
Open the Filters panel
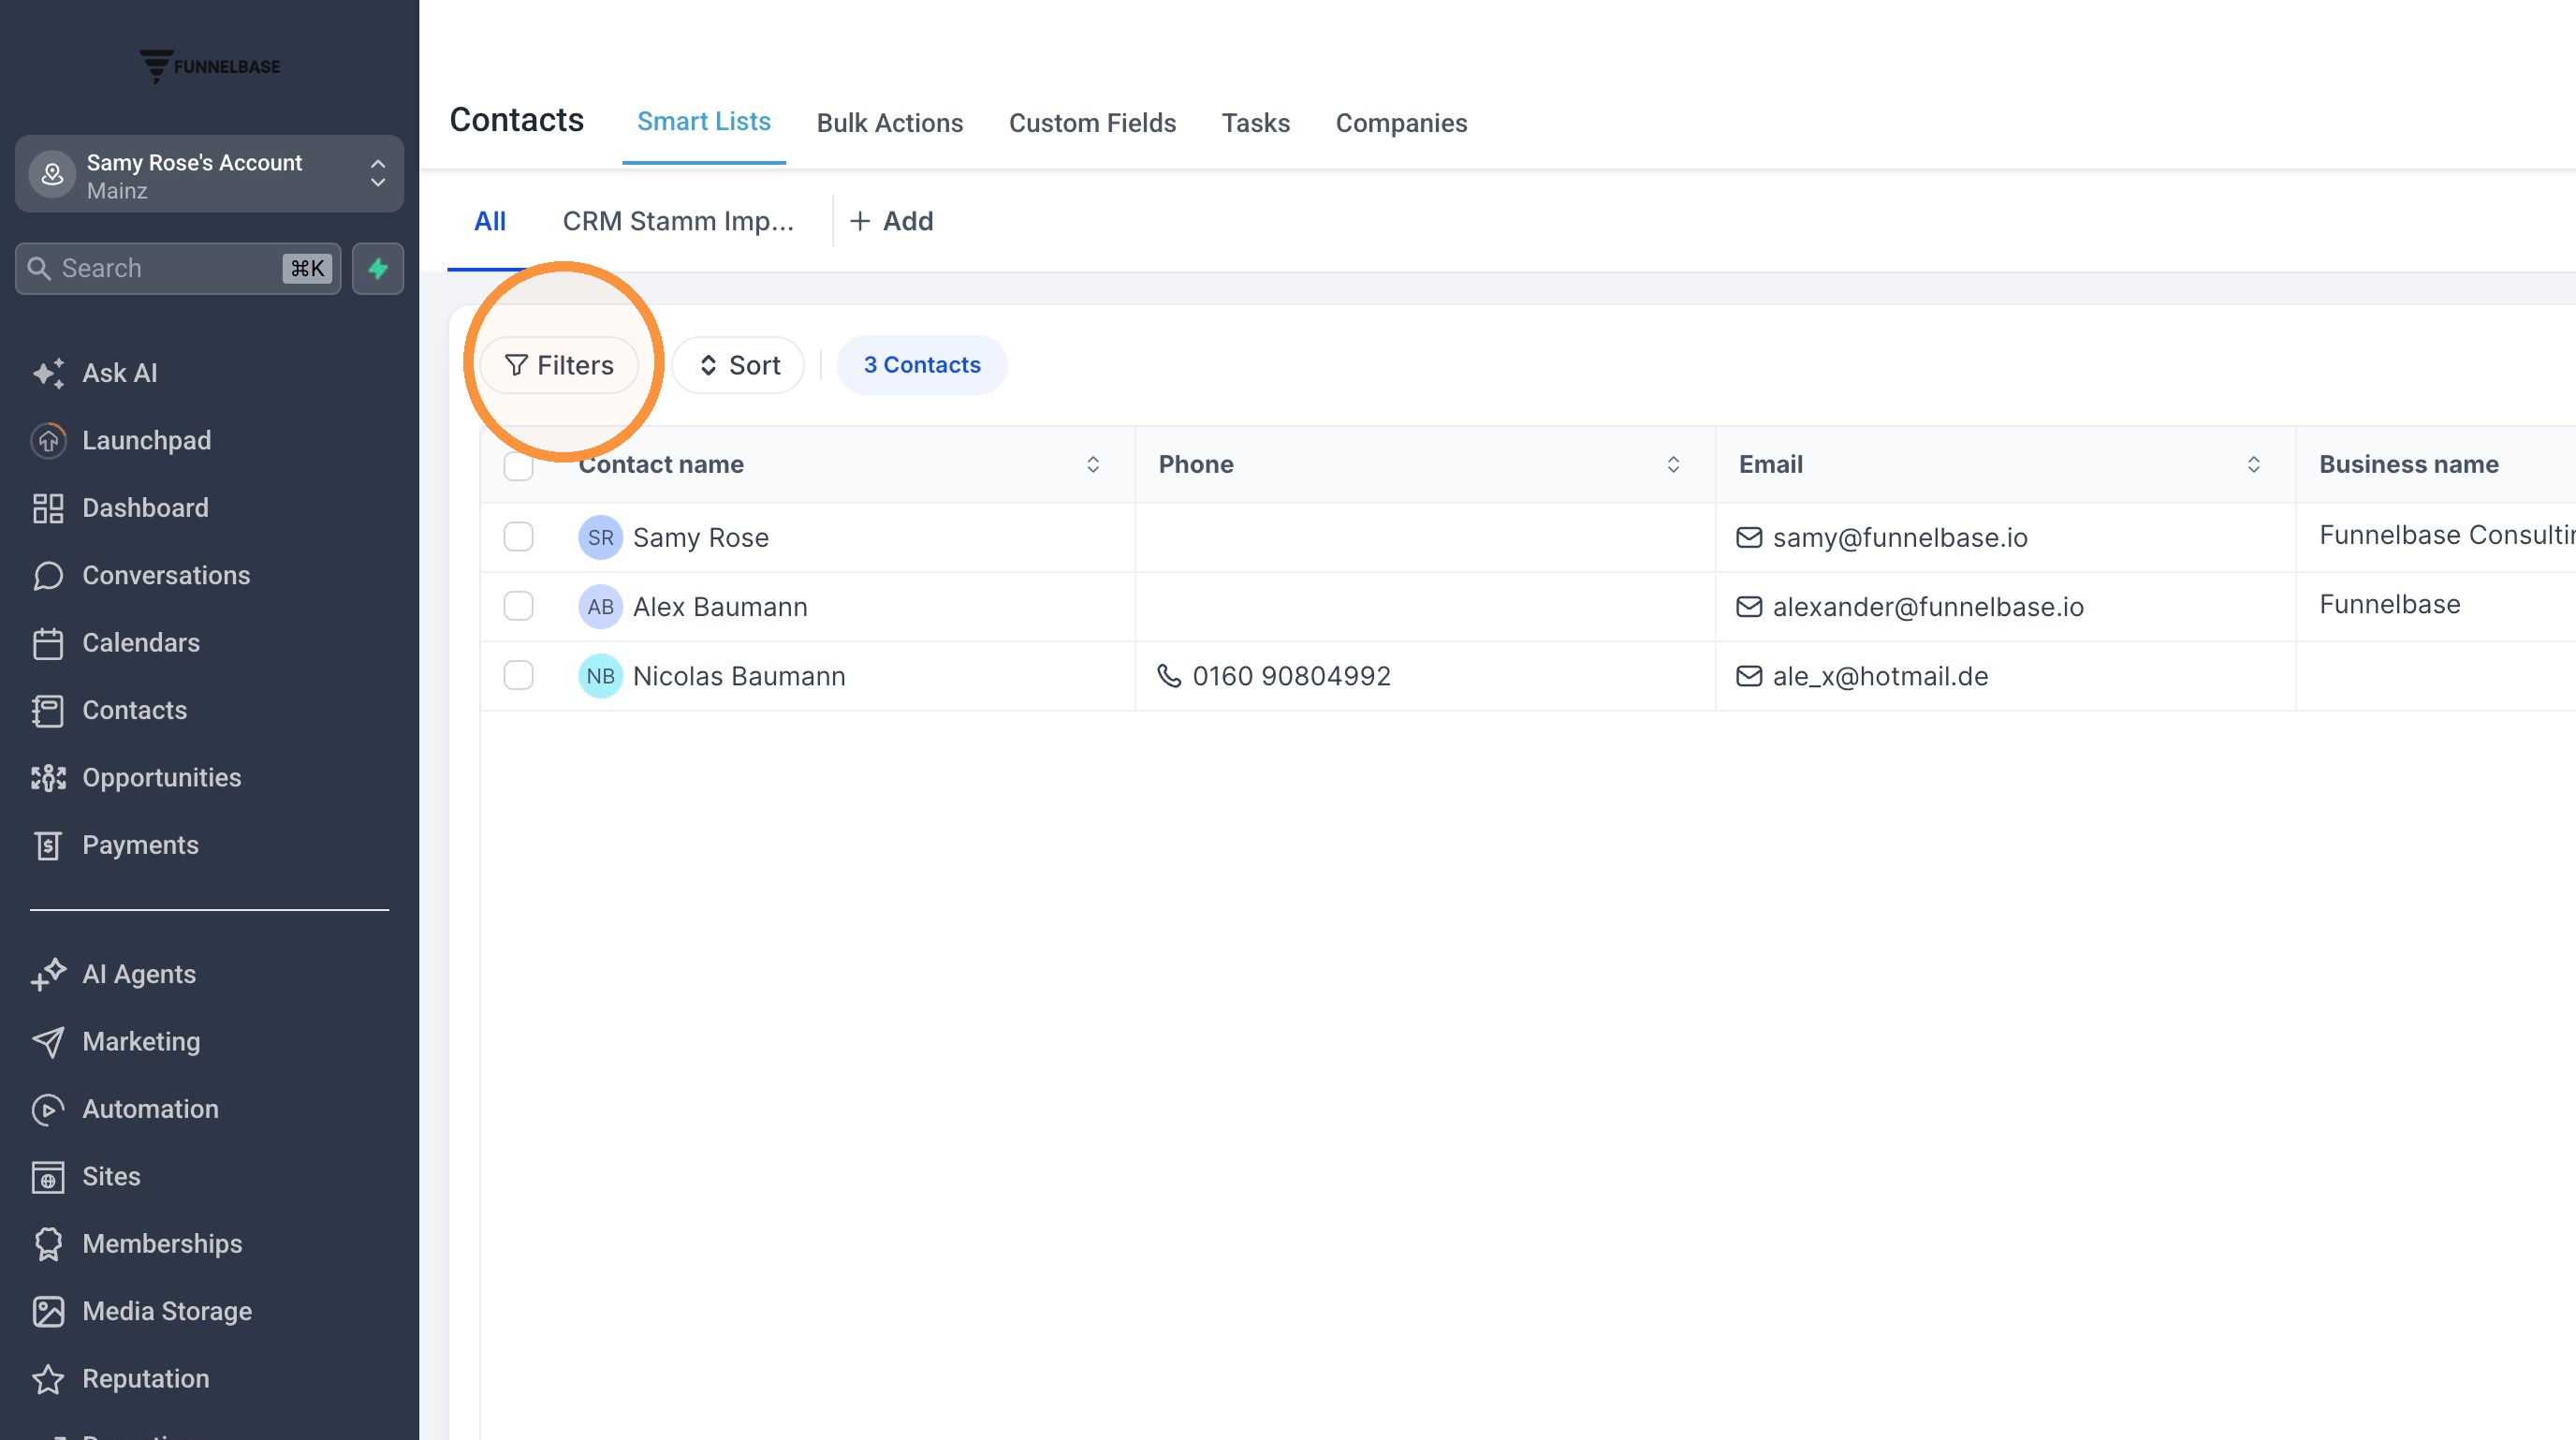coord(559,365)
